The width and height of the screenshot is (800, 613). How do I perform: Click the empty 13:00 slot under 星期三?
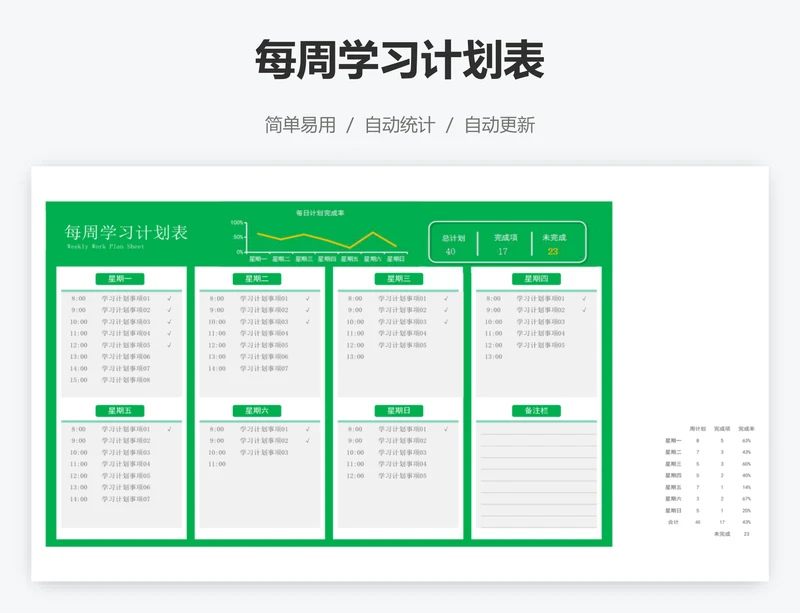pyautogui.click(x=355, y=357)
